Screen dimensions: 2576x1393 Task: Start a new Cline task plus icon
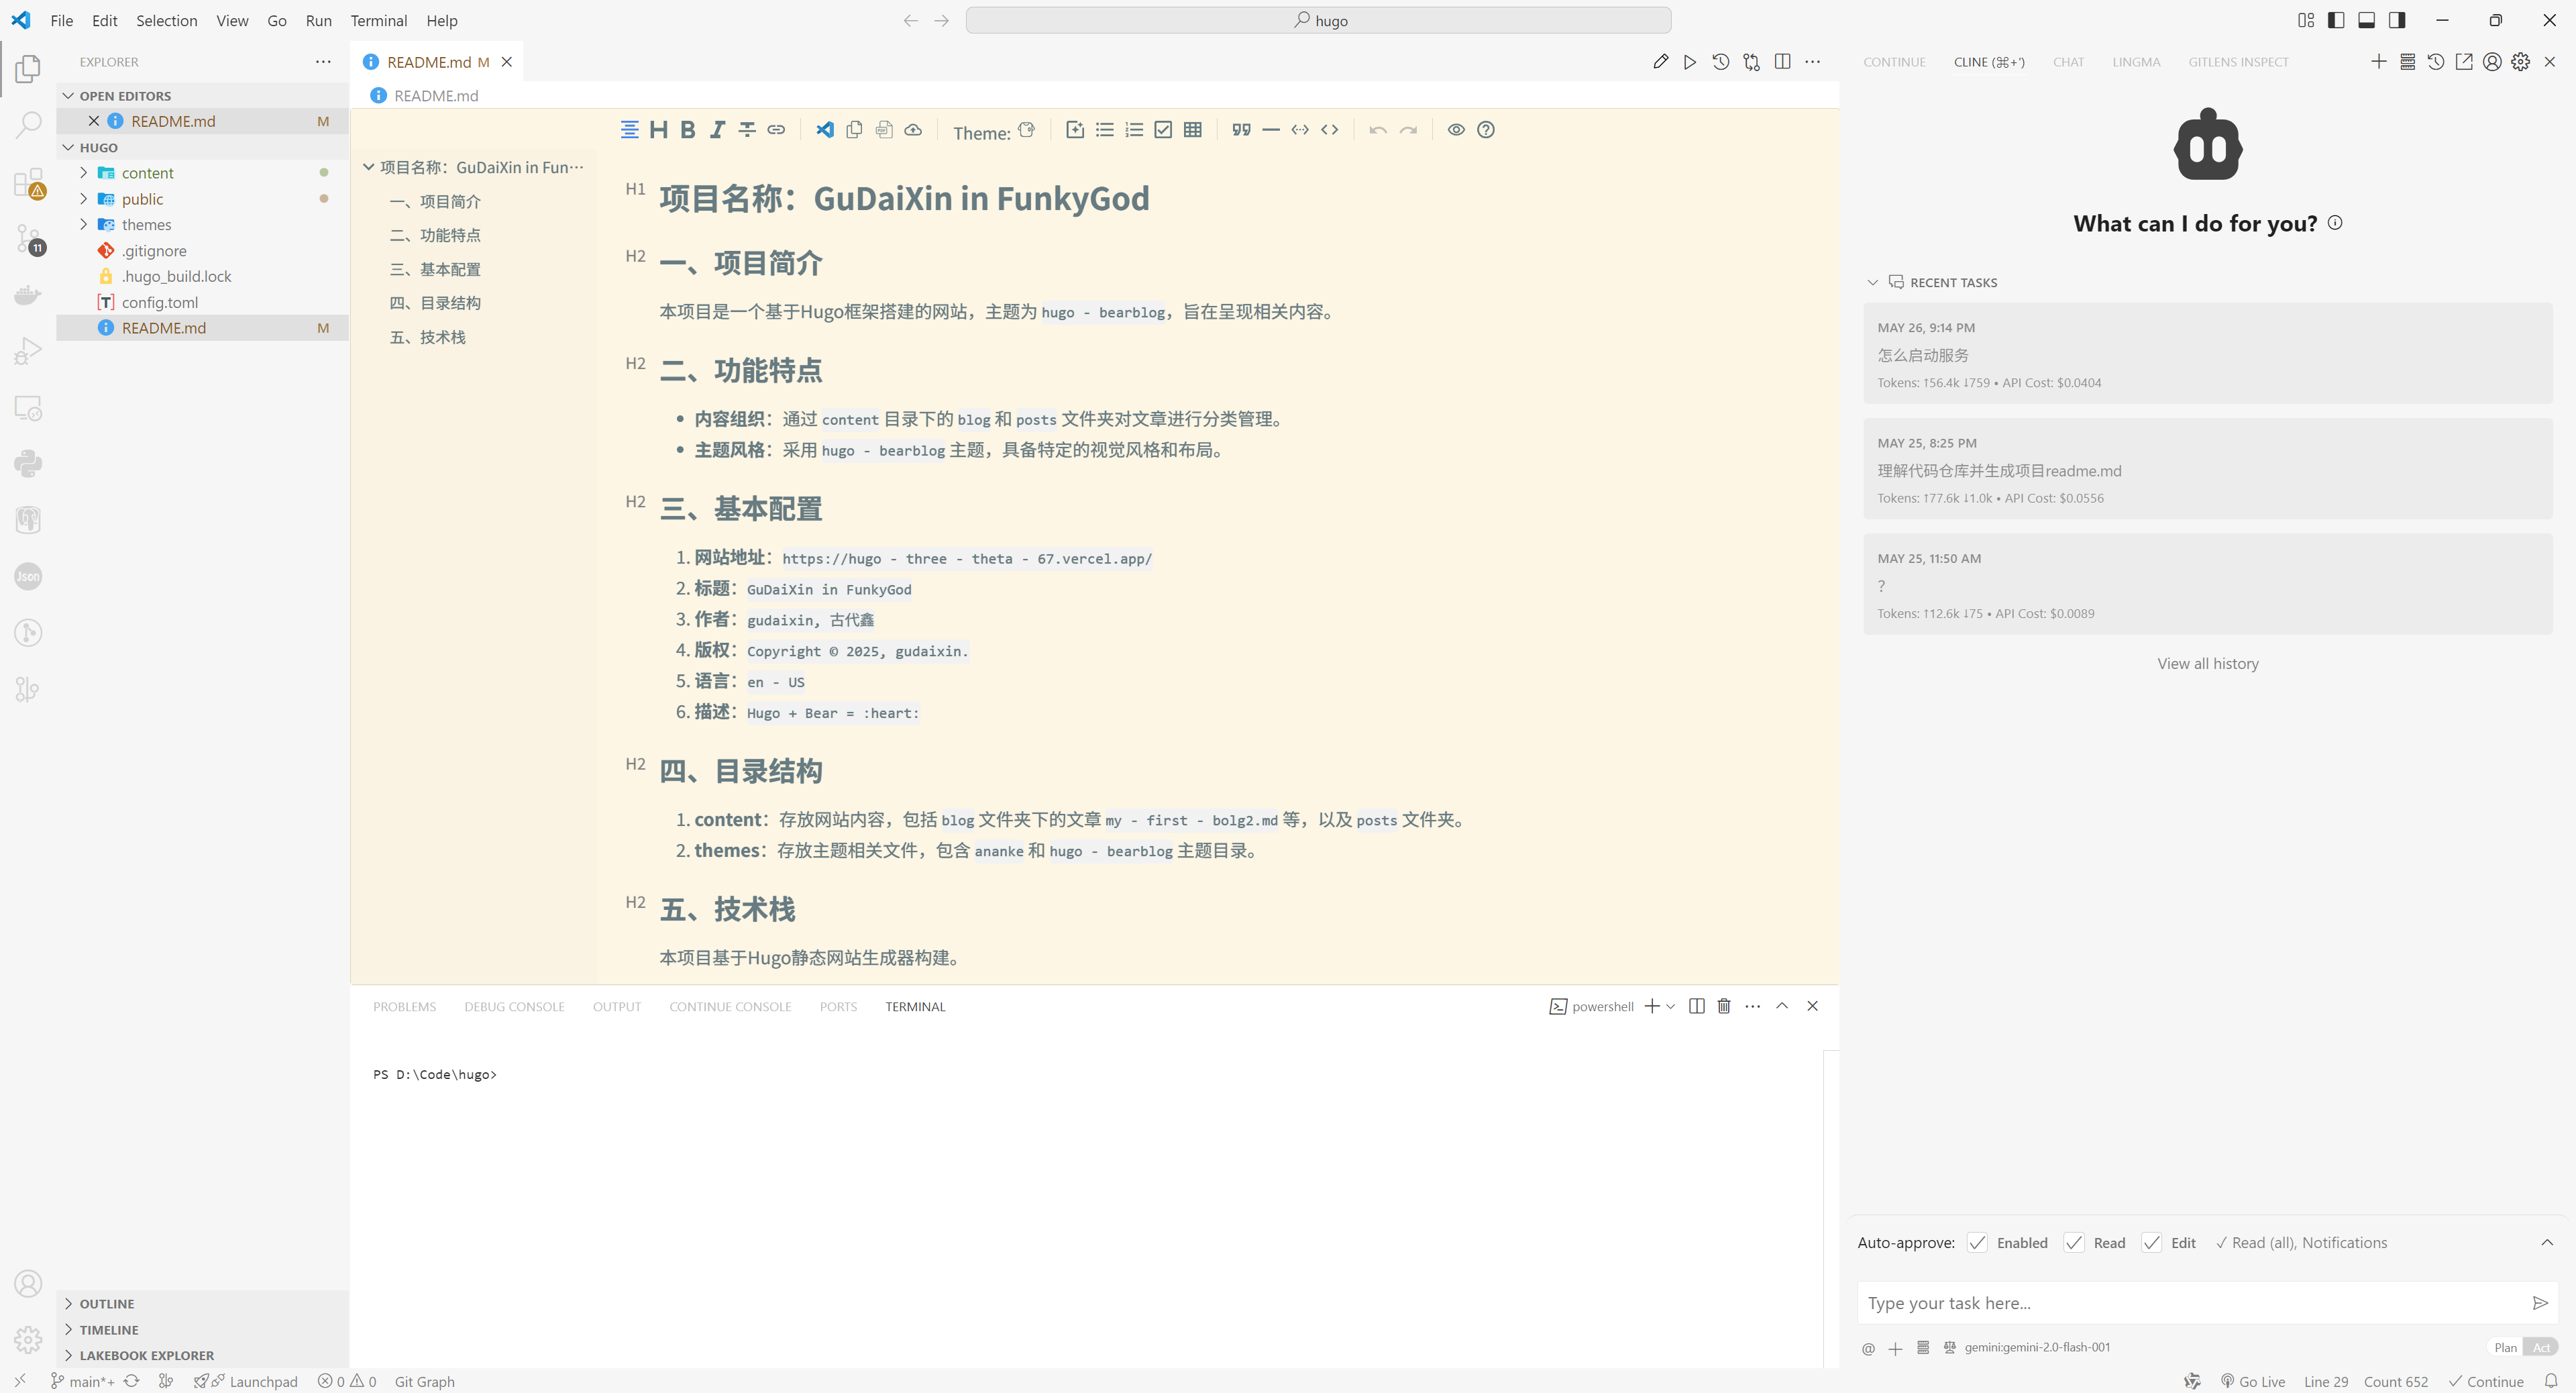click(x=2379, y=62)
